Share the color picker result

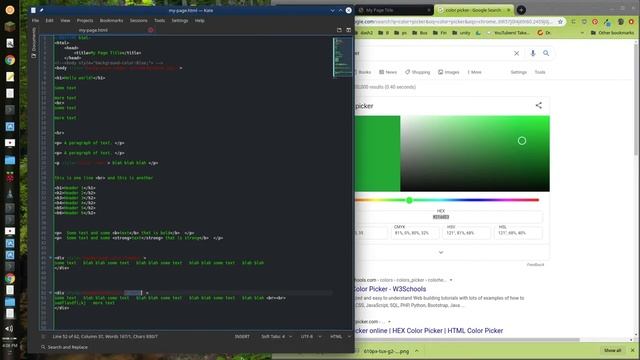pos(539,106)
